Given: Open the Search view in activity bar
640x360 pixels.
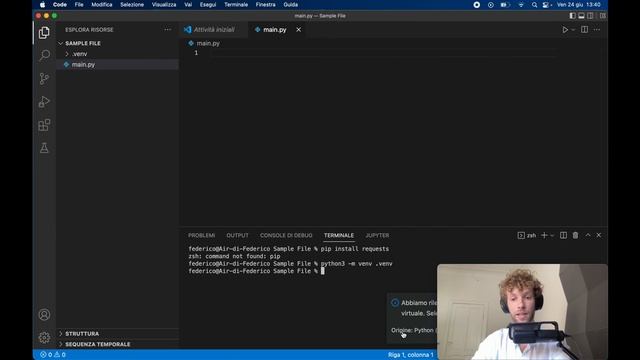Looking at the screenshot, I should (44, 55).
